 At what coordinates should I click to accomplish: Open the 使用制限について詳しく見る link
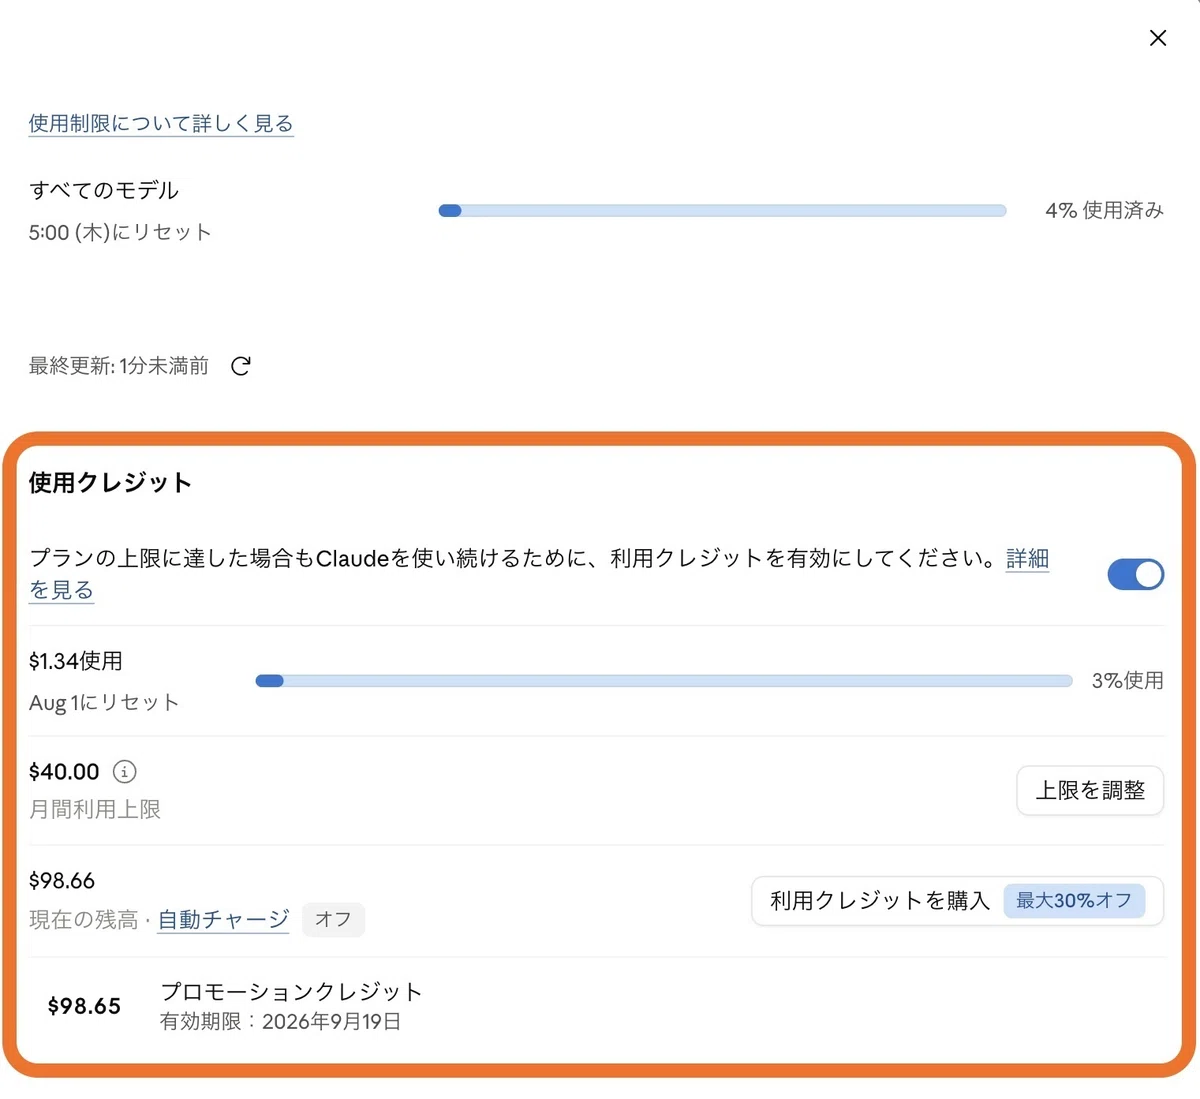[161, 123]
